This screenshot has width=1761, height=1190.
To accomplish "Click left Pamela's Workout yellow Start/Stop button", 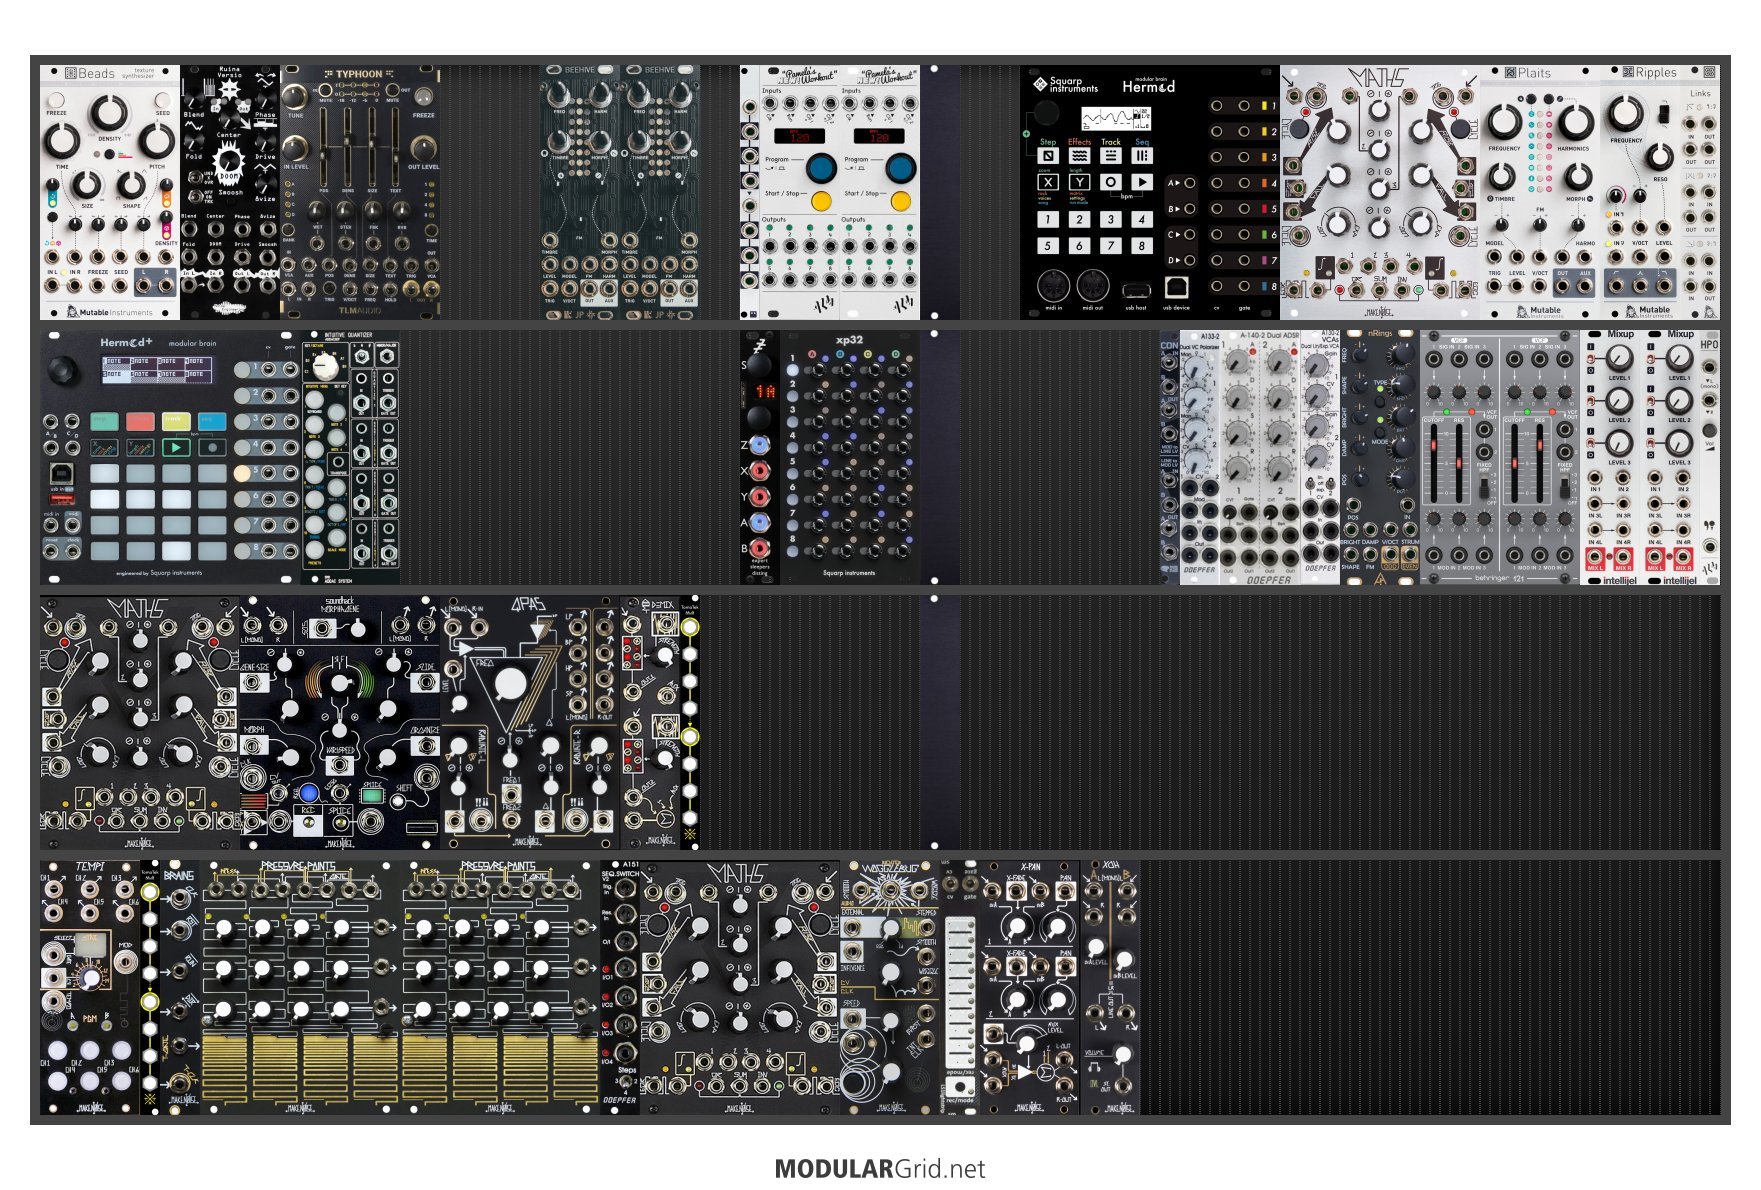I will (821, 201).
